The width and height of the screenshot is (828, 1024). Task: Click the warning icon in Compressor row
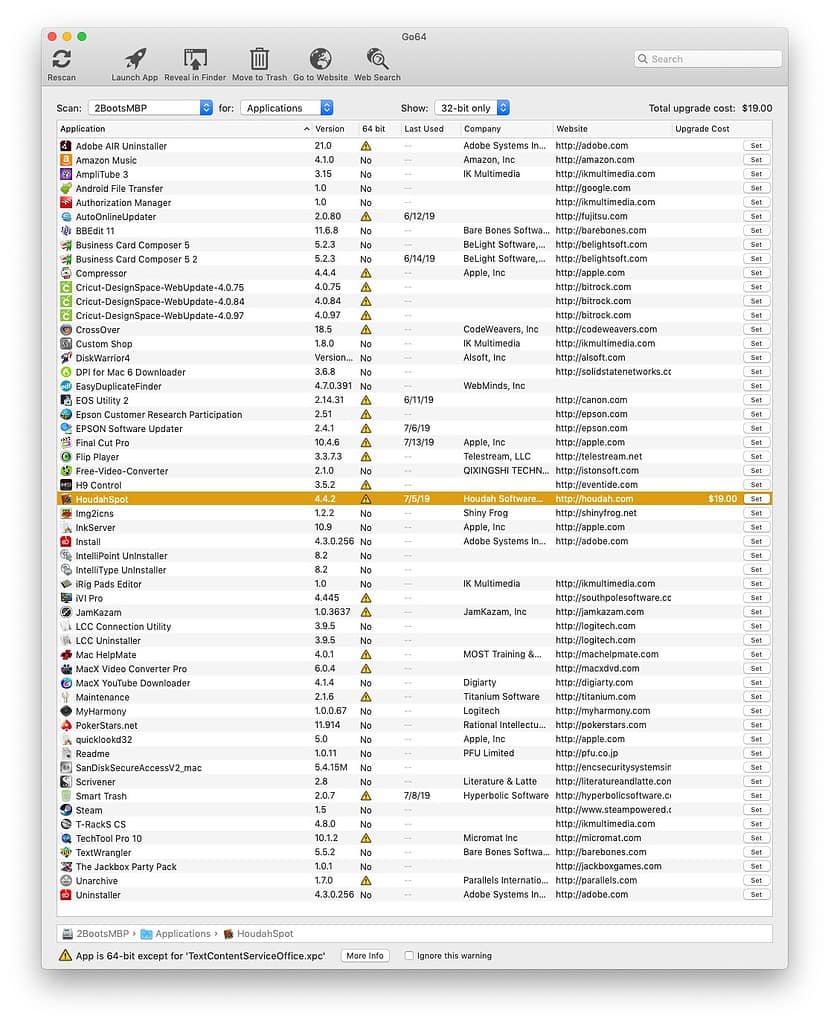click(x=366, y=273)
